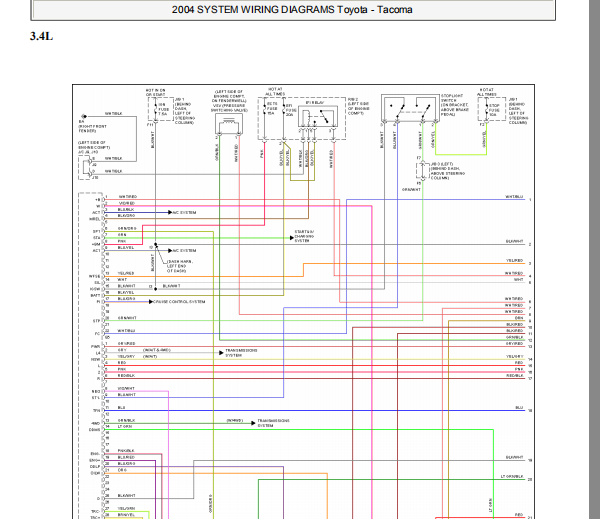Click the 'EFI RELAY' label
This screenshot has width=600, height=519.
[x=315, y=103]
